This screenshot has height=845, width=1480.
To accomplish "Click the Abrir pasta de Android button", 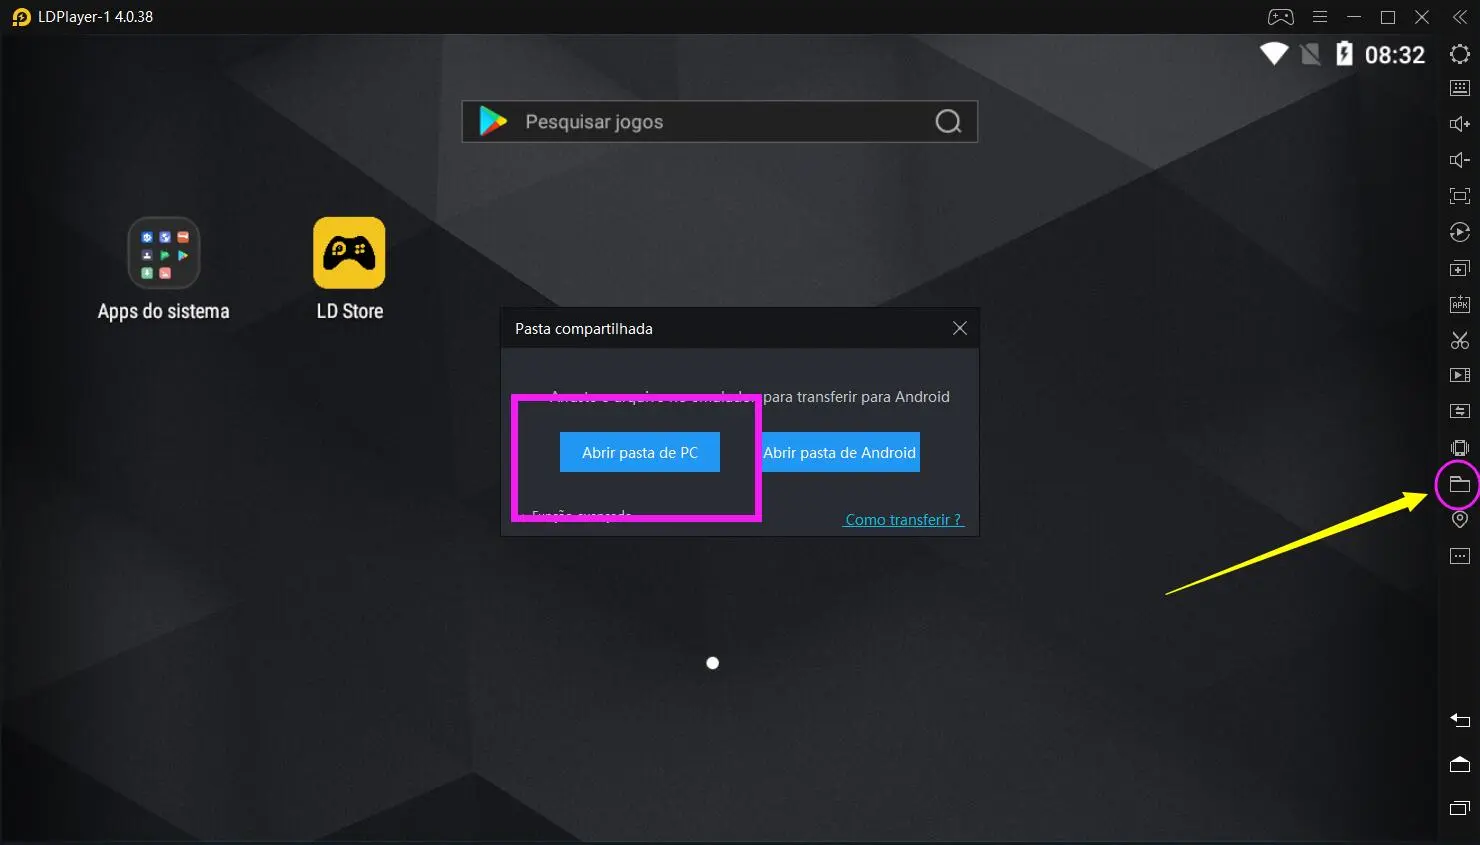I will [840, 452].
